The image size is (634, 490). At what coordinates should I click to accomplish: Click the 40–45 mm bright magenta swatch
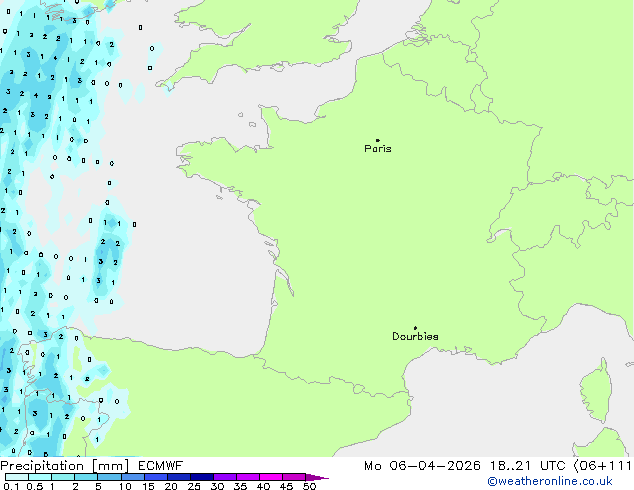coord(270,477)
